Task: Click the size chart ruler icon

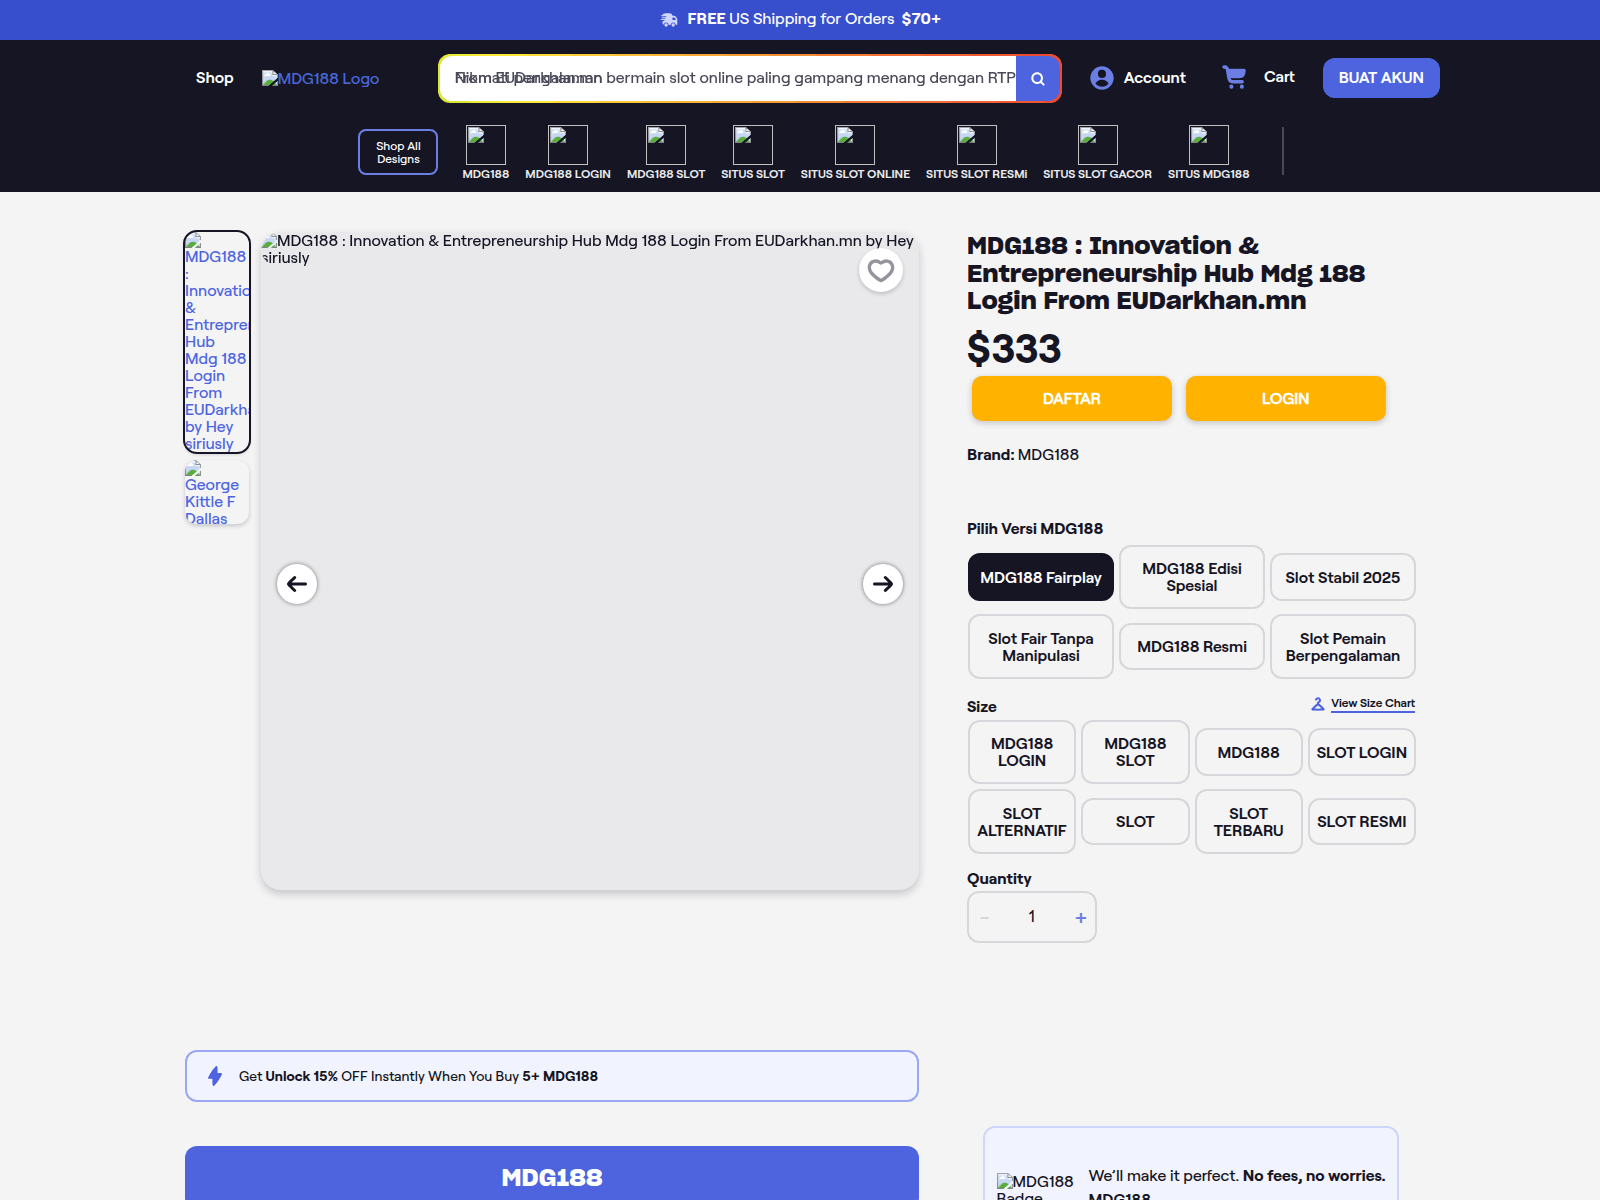Action: click(1318, 704)
